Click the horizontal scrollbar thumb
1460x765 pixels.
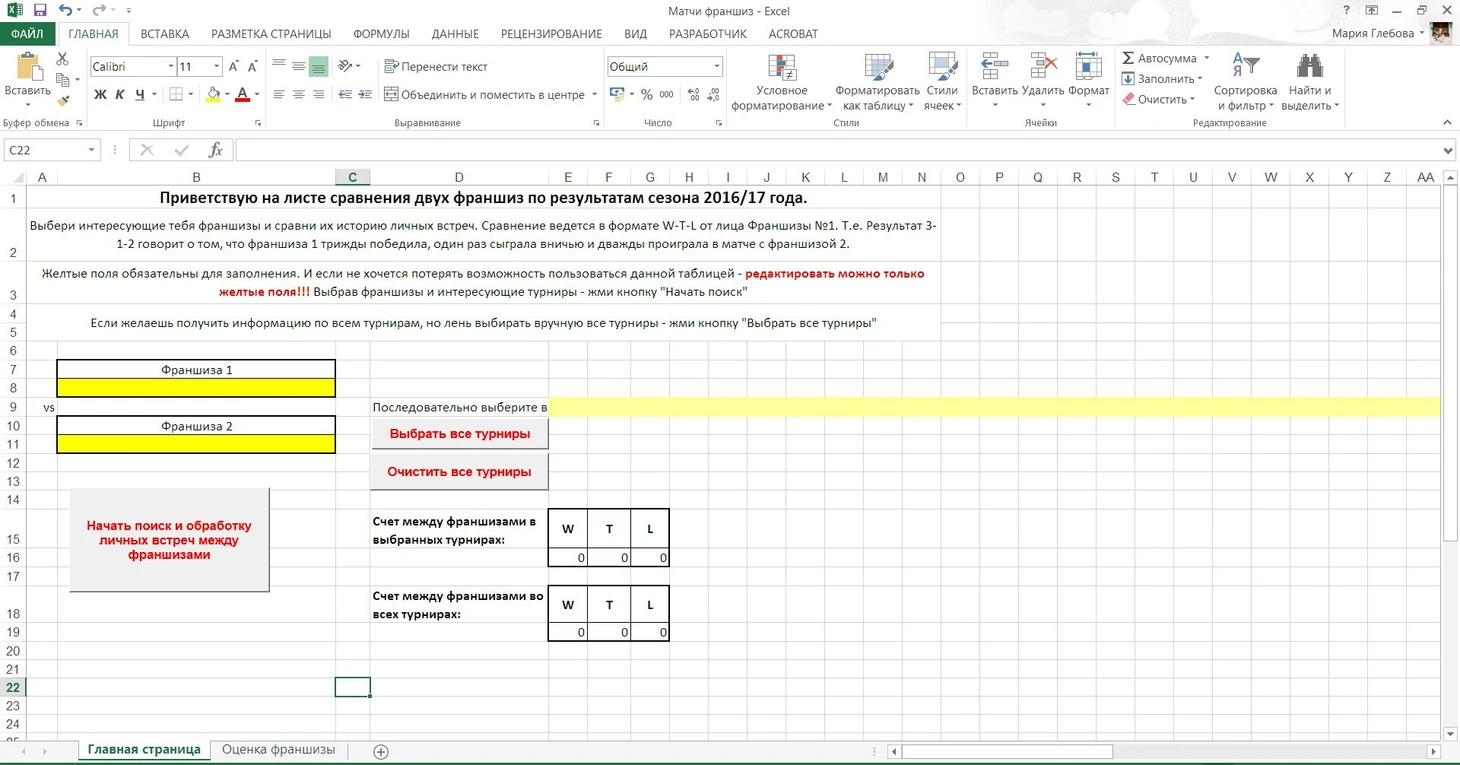coord(1007,751)
